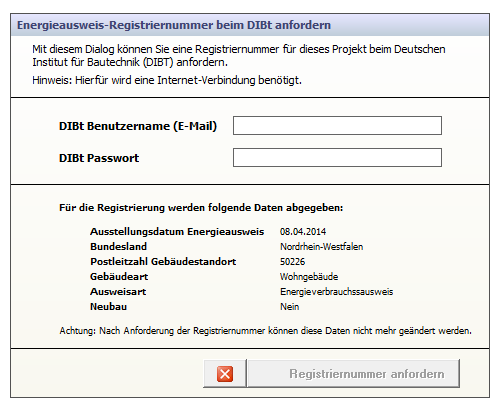Image resolution: width=501 pixels, height=406 pixels.
Task: Focus the DIBt Benutzername (E-Mail) input field
Action: (x=337, y=126)
